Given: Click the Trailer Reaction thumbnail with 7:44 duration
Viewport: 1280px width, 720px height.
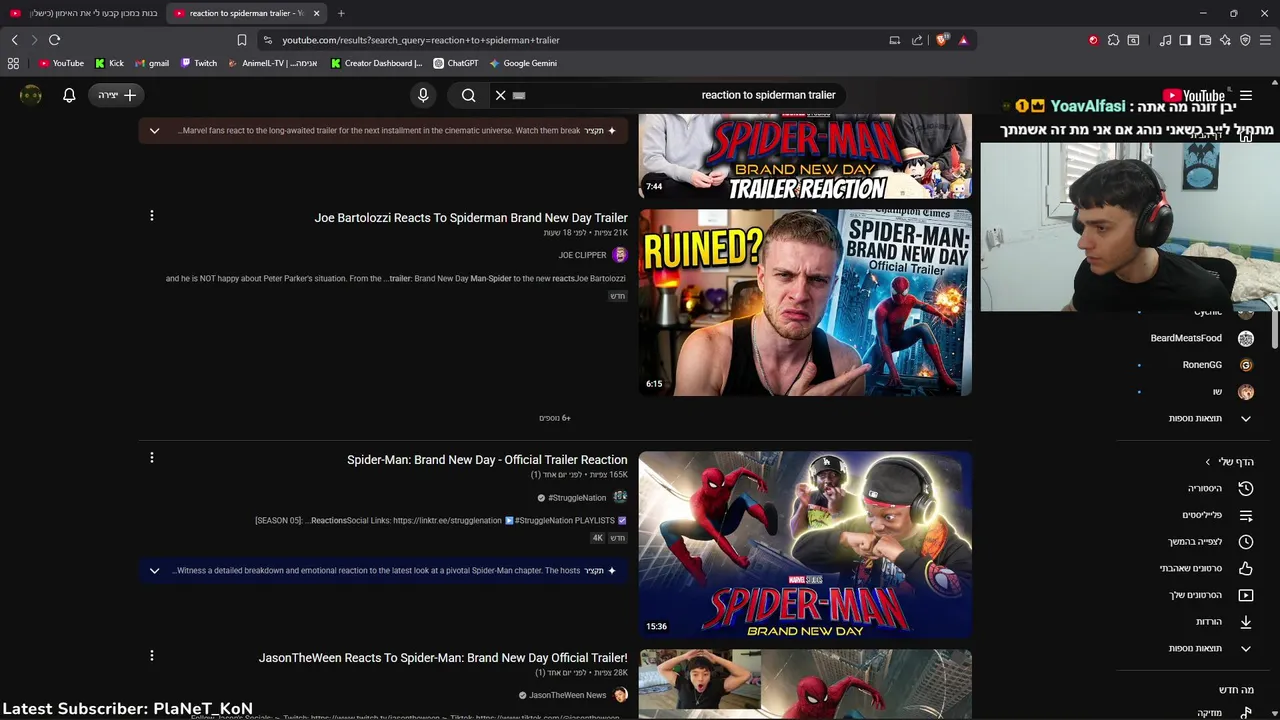Looking at the screenshot, I should (805, 156).
